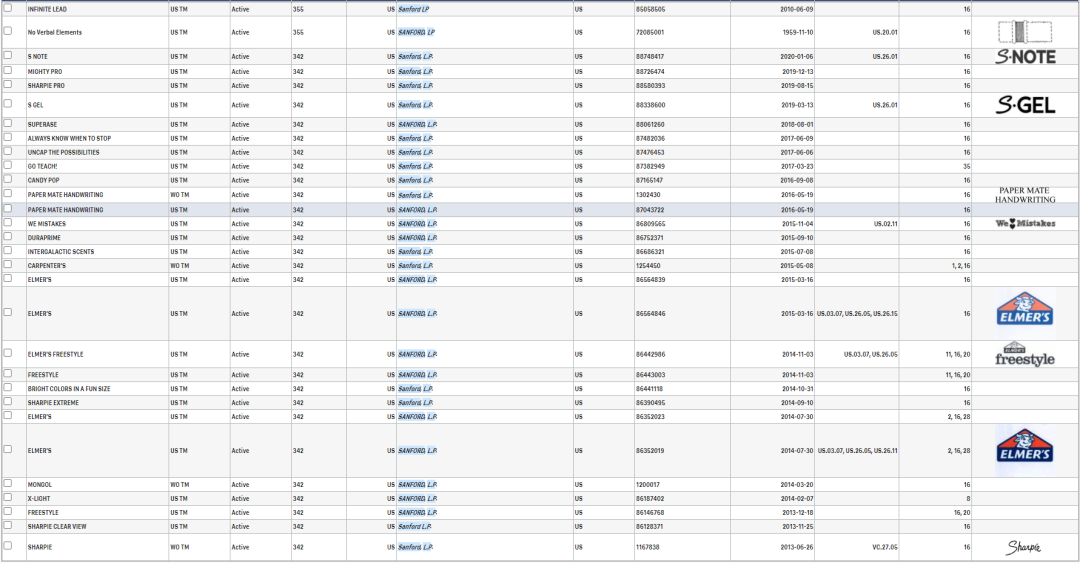This screenshot has width=1080, height=564.
Task: Open the Elmer's freestyle logo thumbnail
Action: 1025,354
